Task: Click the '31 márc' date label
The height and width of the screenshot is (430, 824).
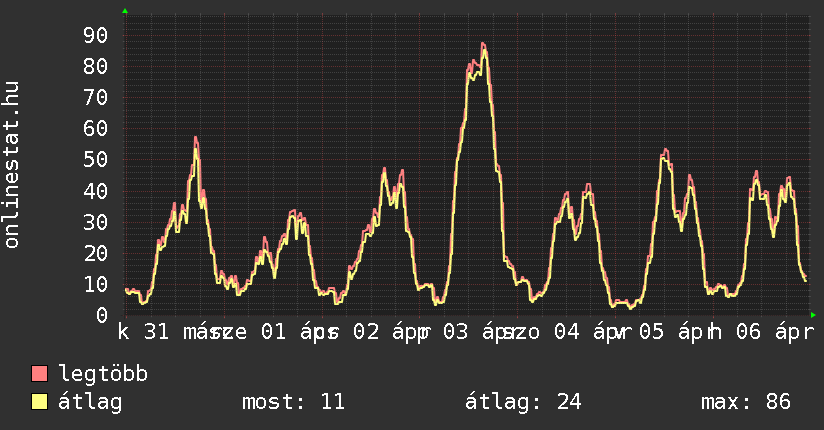Action: tap(181, 332)
